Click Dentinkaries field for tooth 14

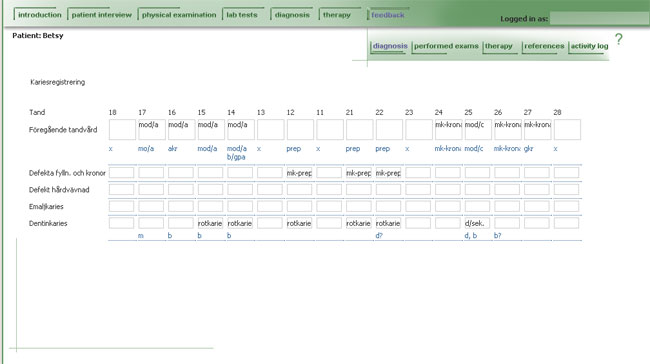[x=240, y=223]
